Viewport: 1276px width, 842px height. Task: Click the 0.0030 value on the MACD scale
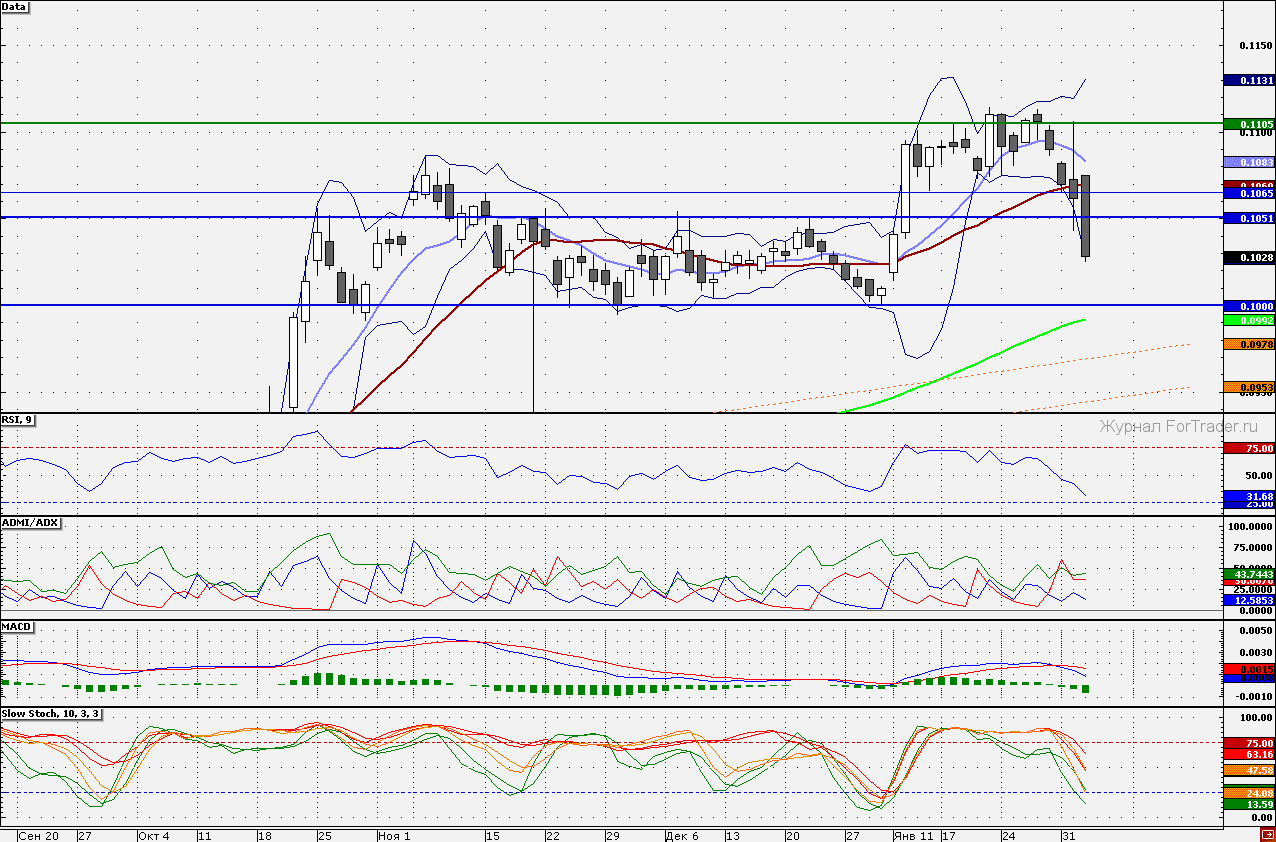click(x=1255, y=653)
